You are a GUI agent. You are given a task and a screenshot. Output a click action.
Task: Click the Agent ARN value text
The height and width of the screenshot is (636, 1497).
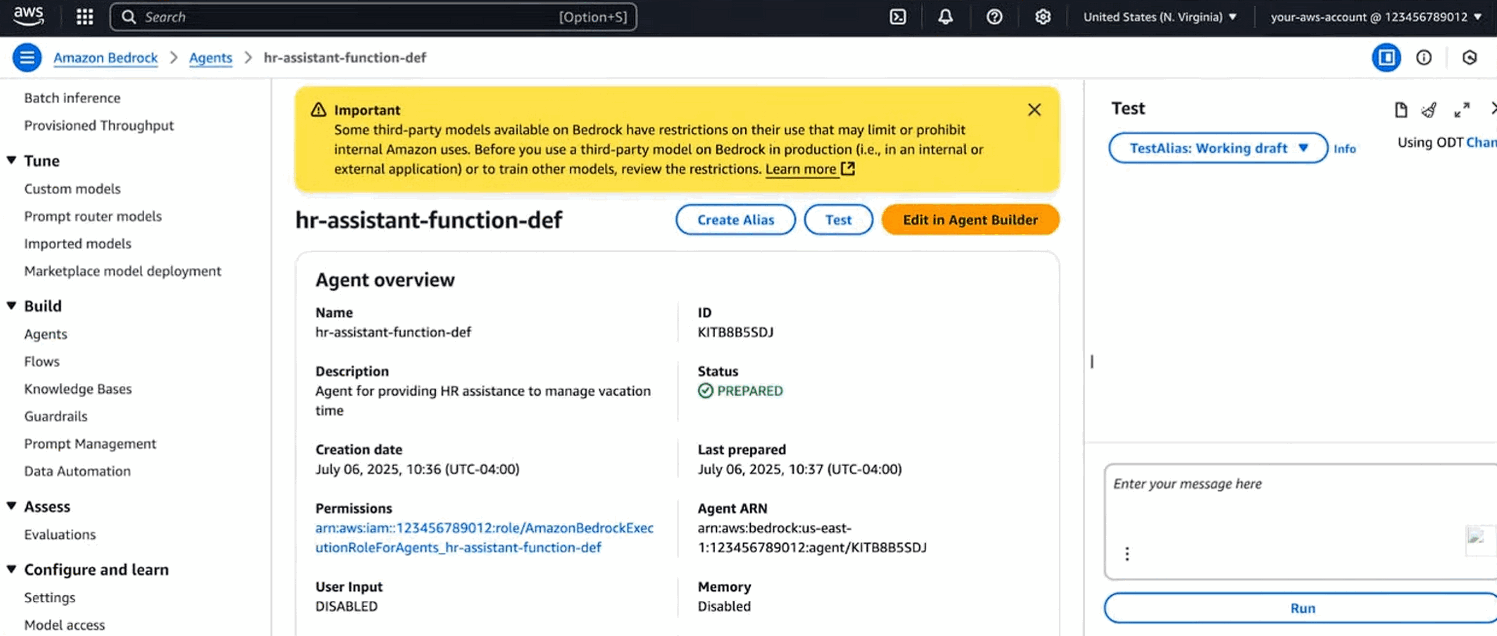coord(812,538)
